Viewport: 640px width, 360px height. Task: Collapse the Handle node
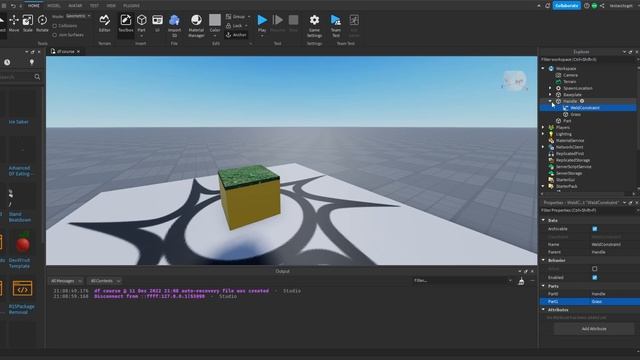(551, 101)
